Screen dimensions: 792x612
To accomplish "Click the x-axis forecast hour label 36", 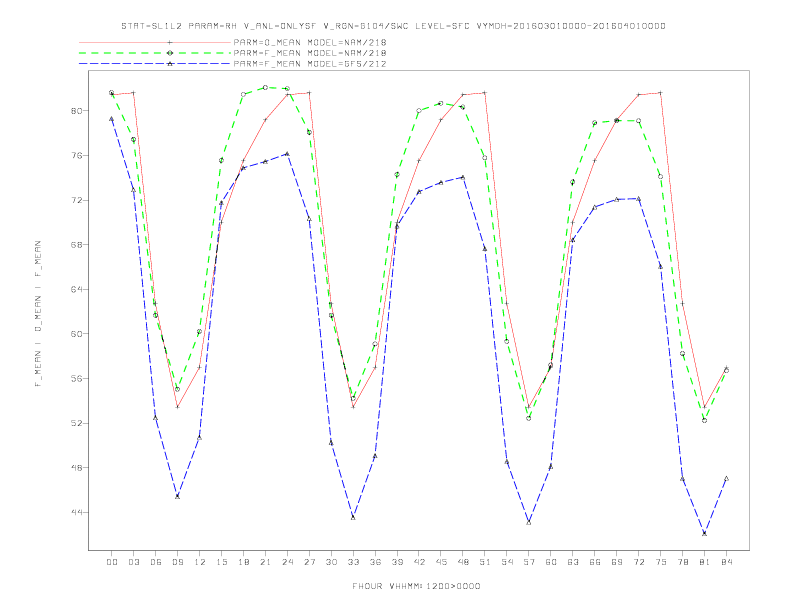I will pyautogui.click(x=375, y=562).
